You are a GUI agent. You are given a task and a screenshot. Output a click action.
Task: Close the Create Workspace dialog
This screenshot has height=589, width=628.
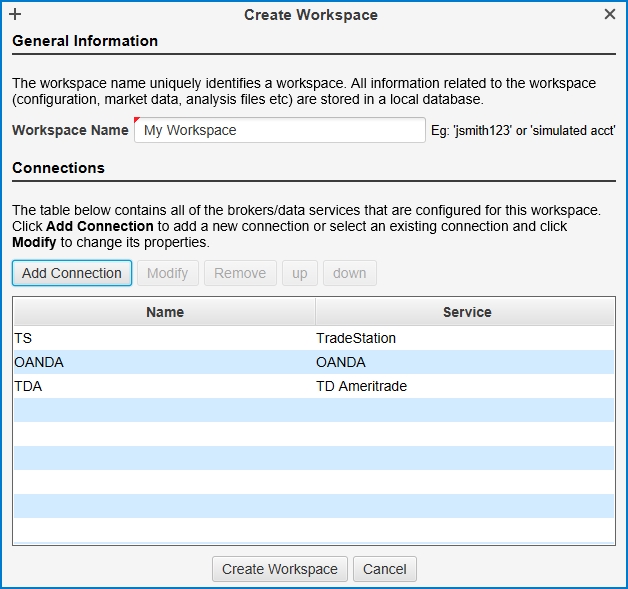pyautogui.click(x=610, y=15)
